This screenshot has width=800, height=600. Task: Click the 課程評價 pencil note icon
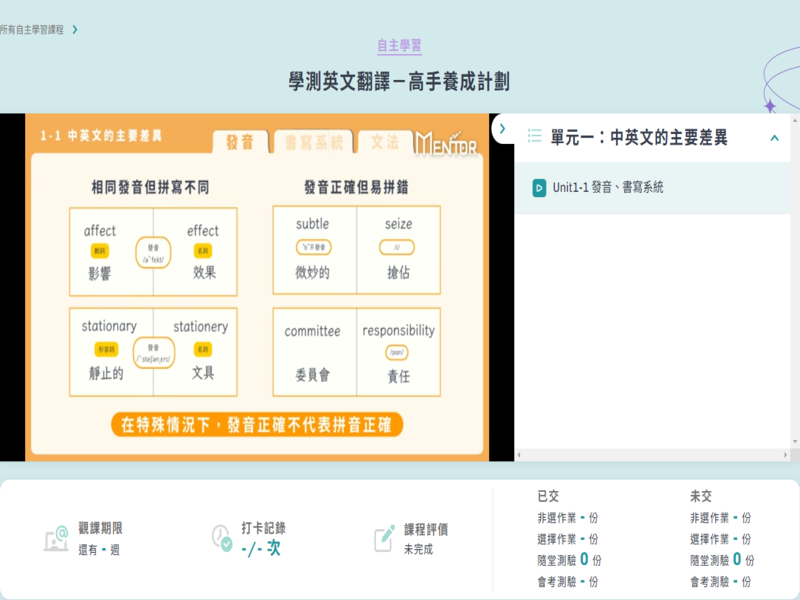pyautogui.click(x=384, y=538)
